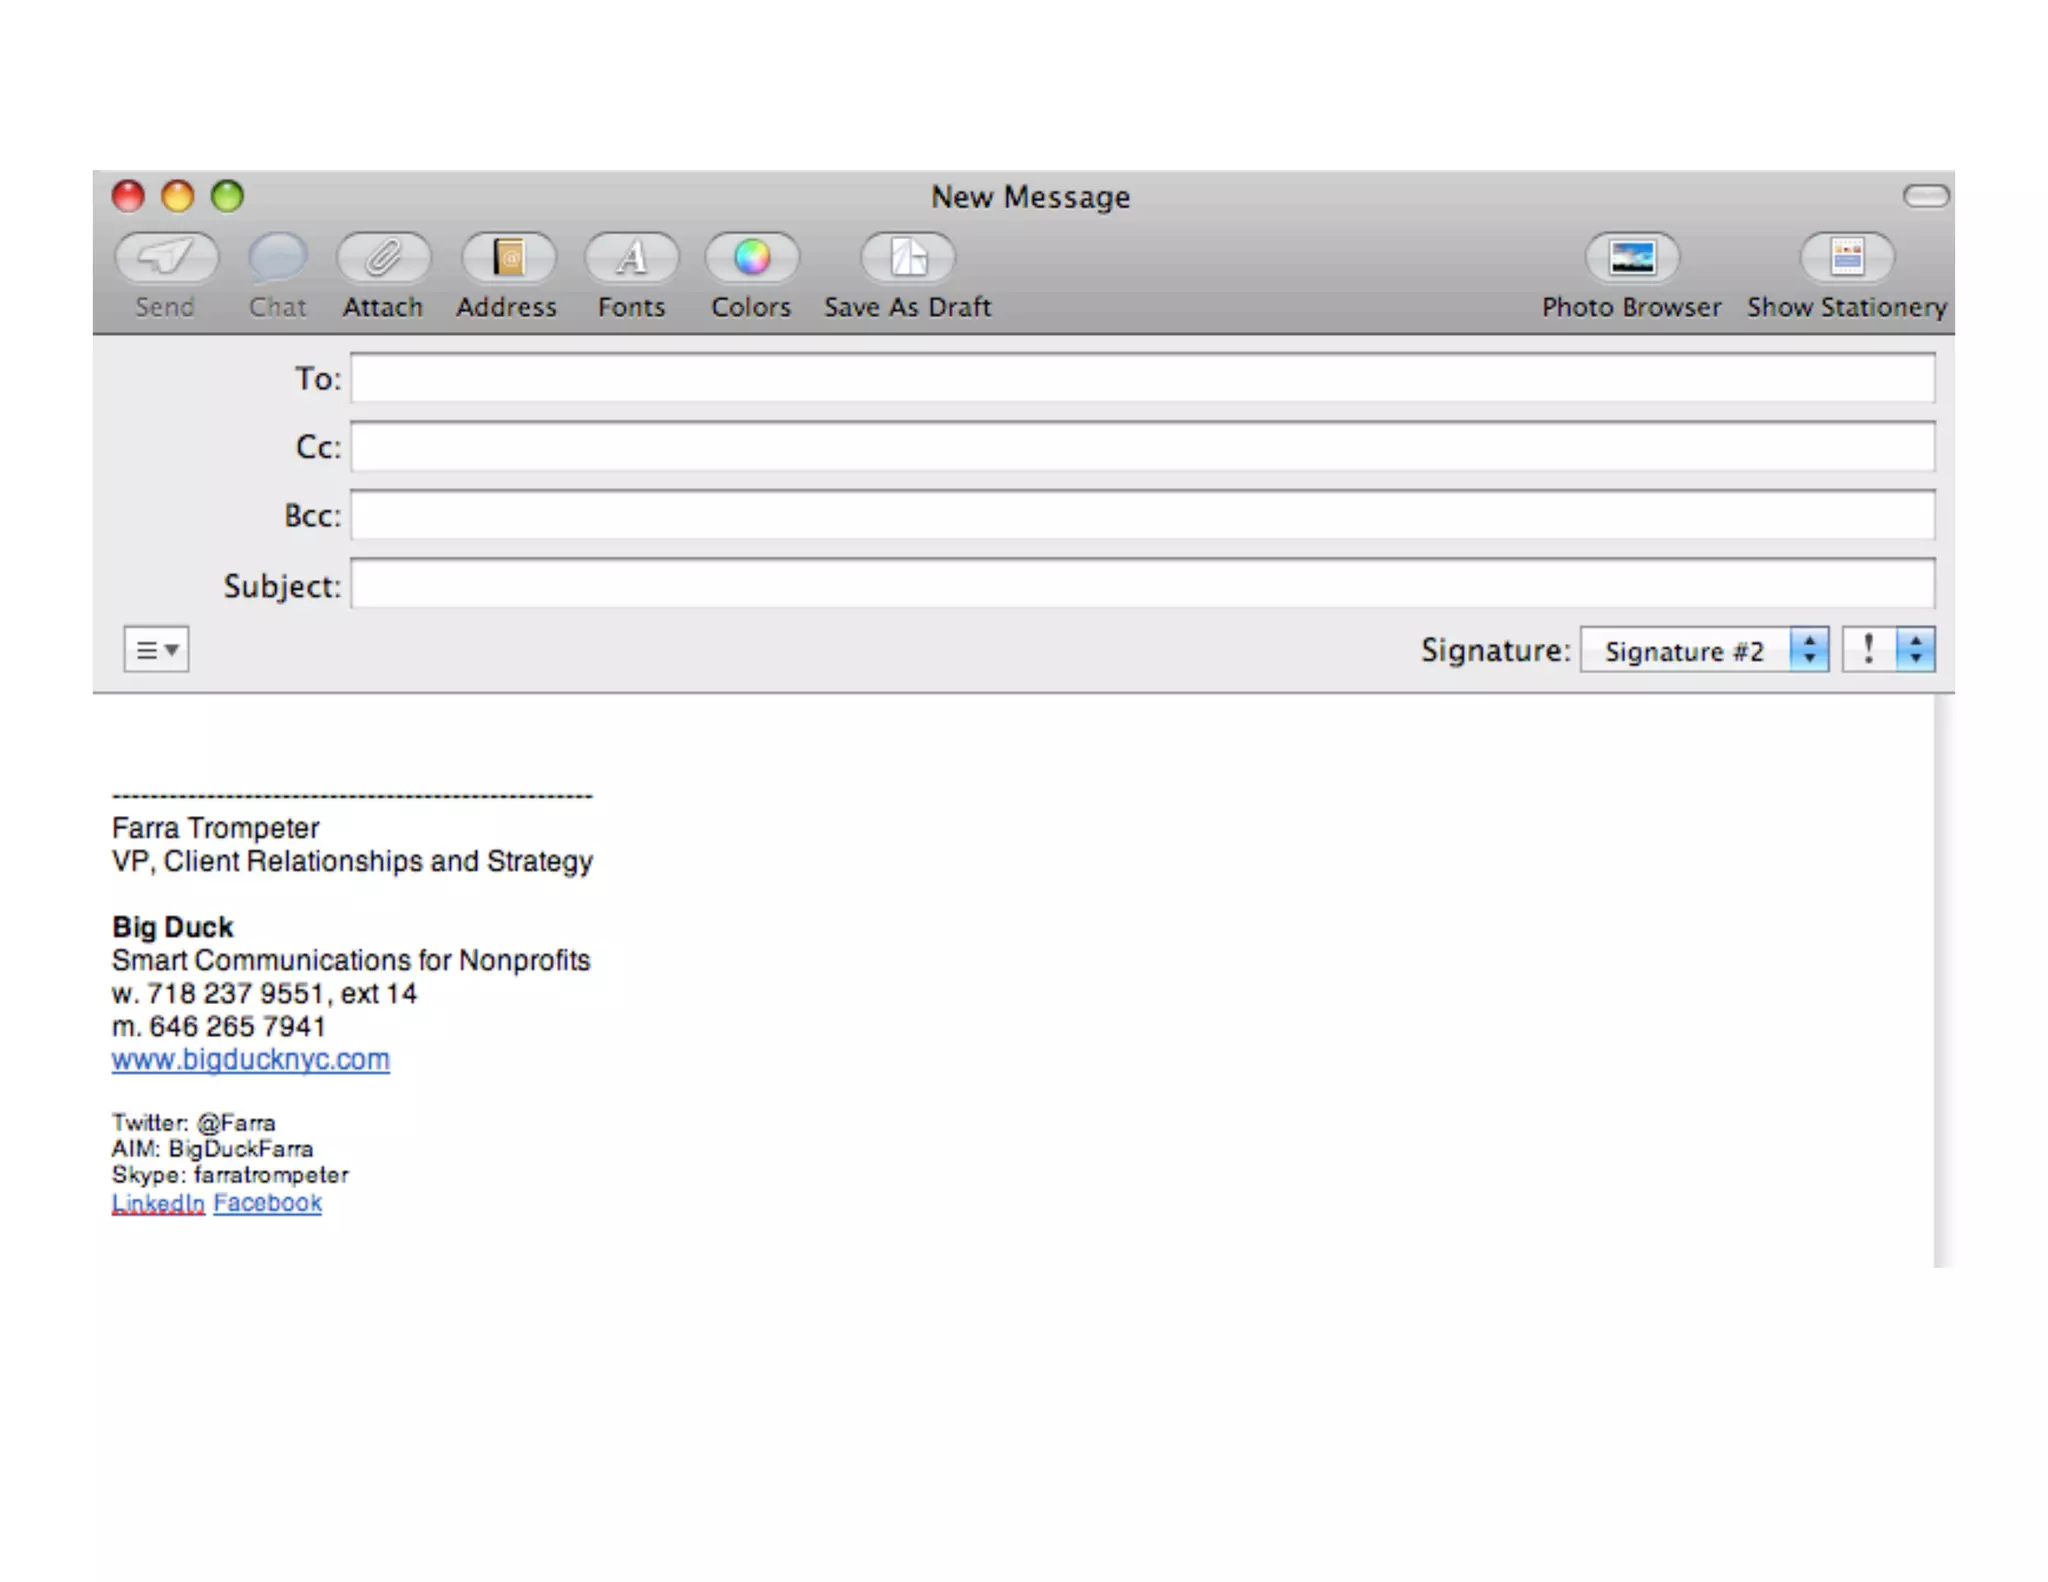Open the message priority dropdown
This screenshot has height=1582, width=2048.
[1889, 650]
